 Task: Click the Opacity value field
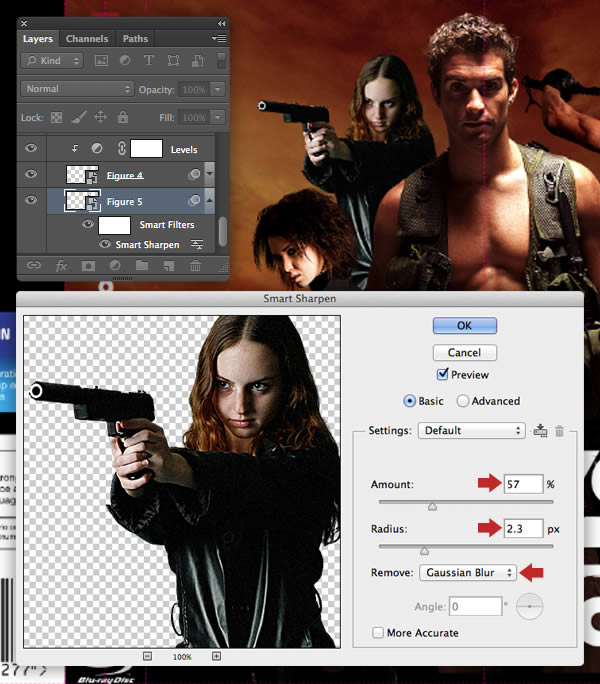tap(194, 89)
